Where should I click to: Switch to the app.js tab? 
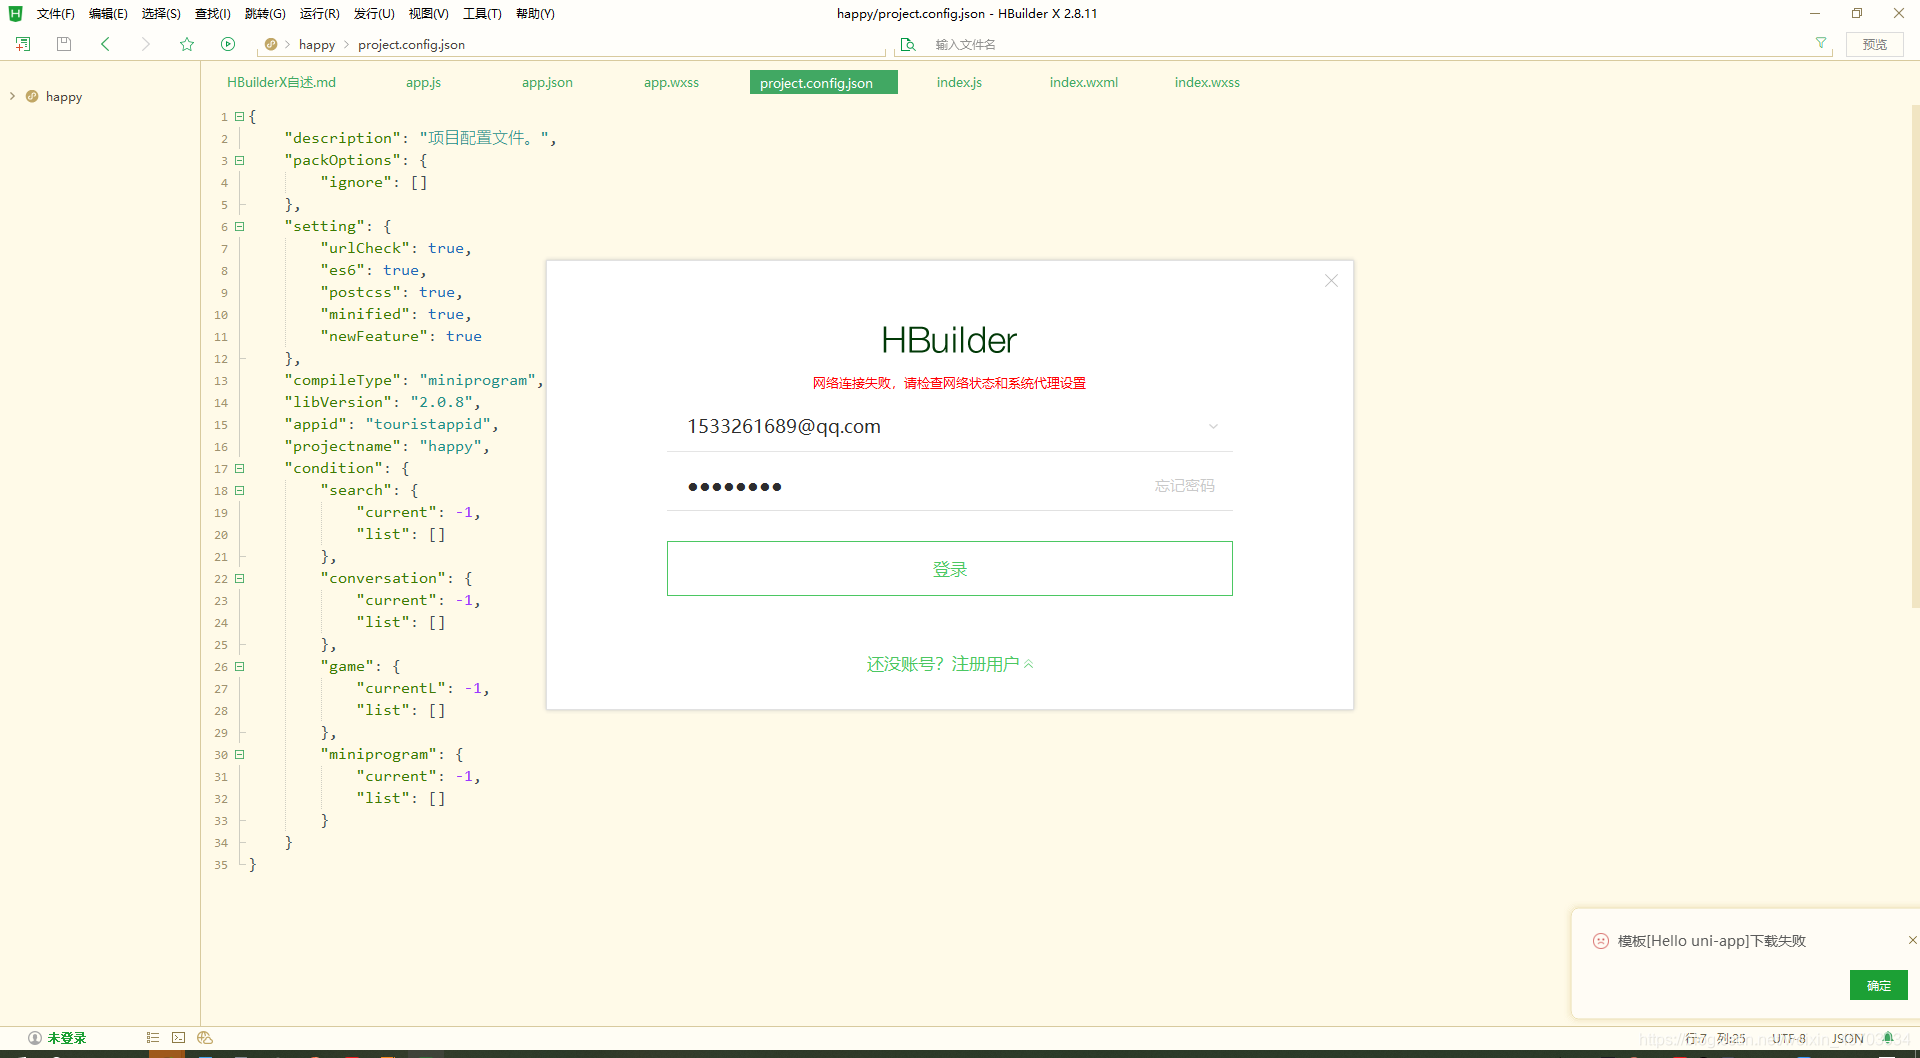tap(423, 82)
